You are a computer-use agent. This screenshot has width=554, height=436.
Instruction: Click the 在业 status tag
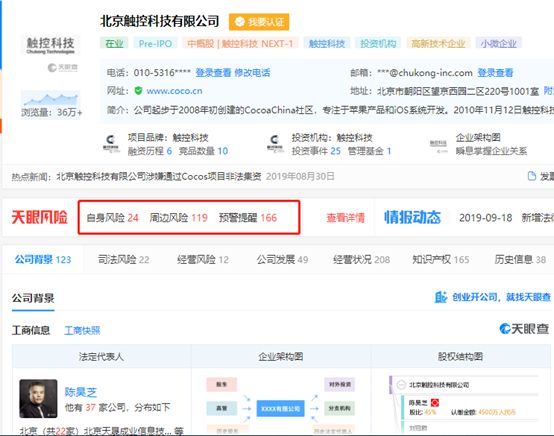(x=114, y=43)
